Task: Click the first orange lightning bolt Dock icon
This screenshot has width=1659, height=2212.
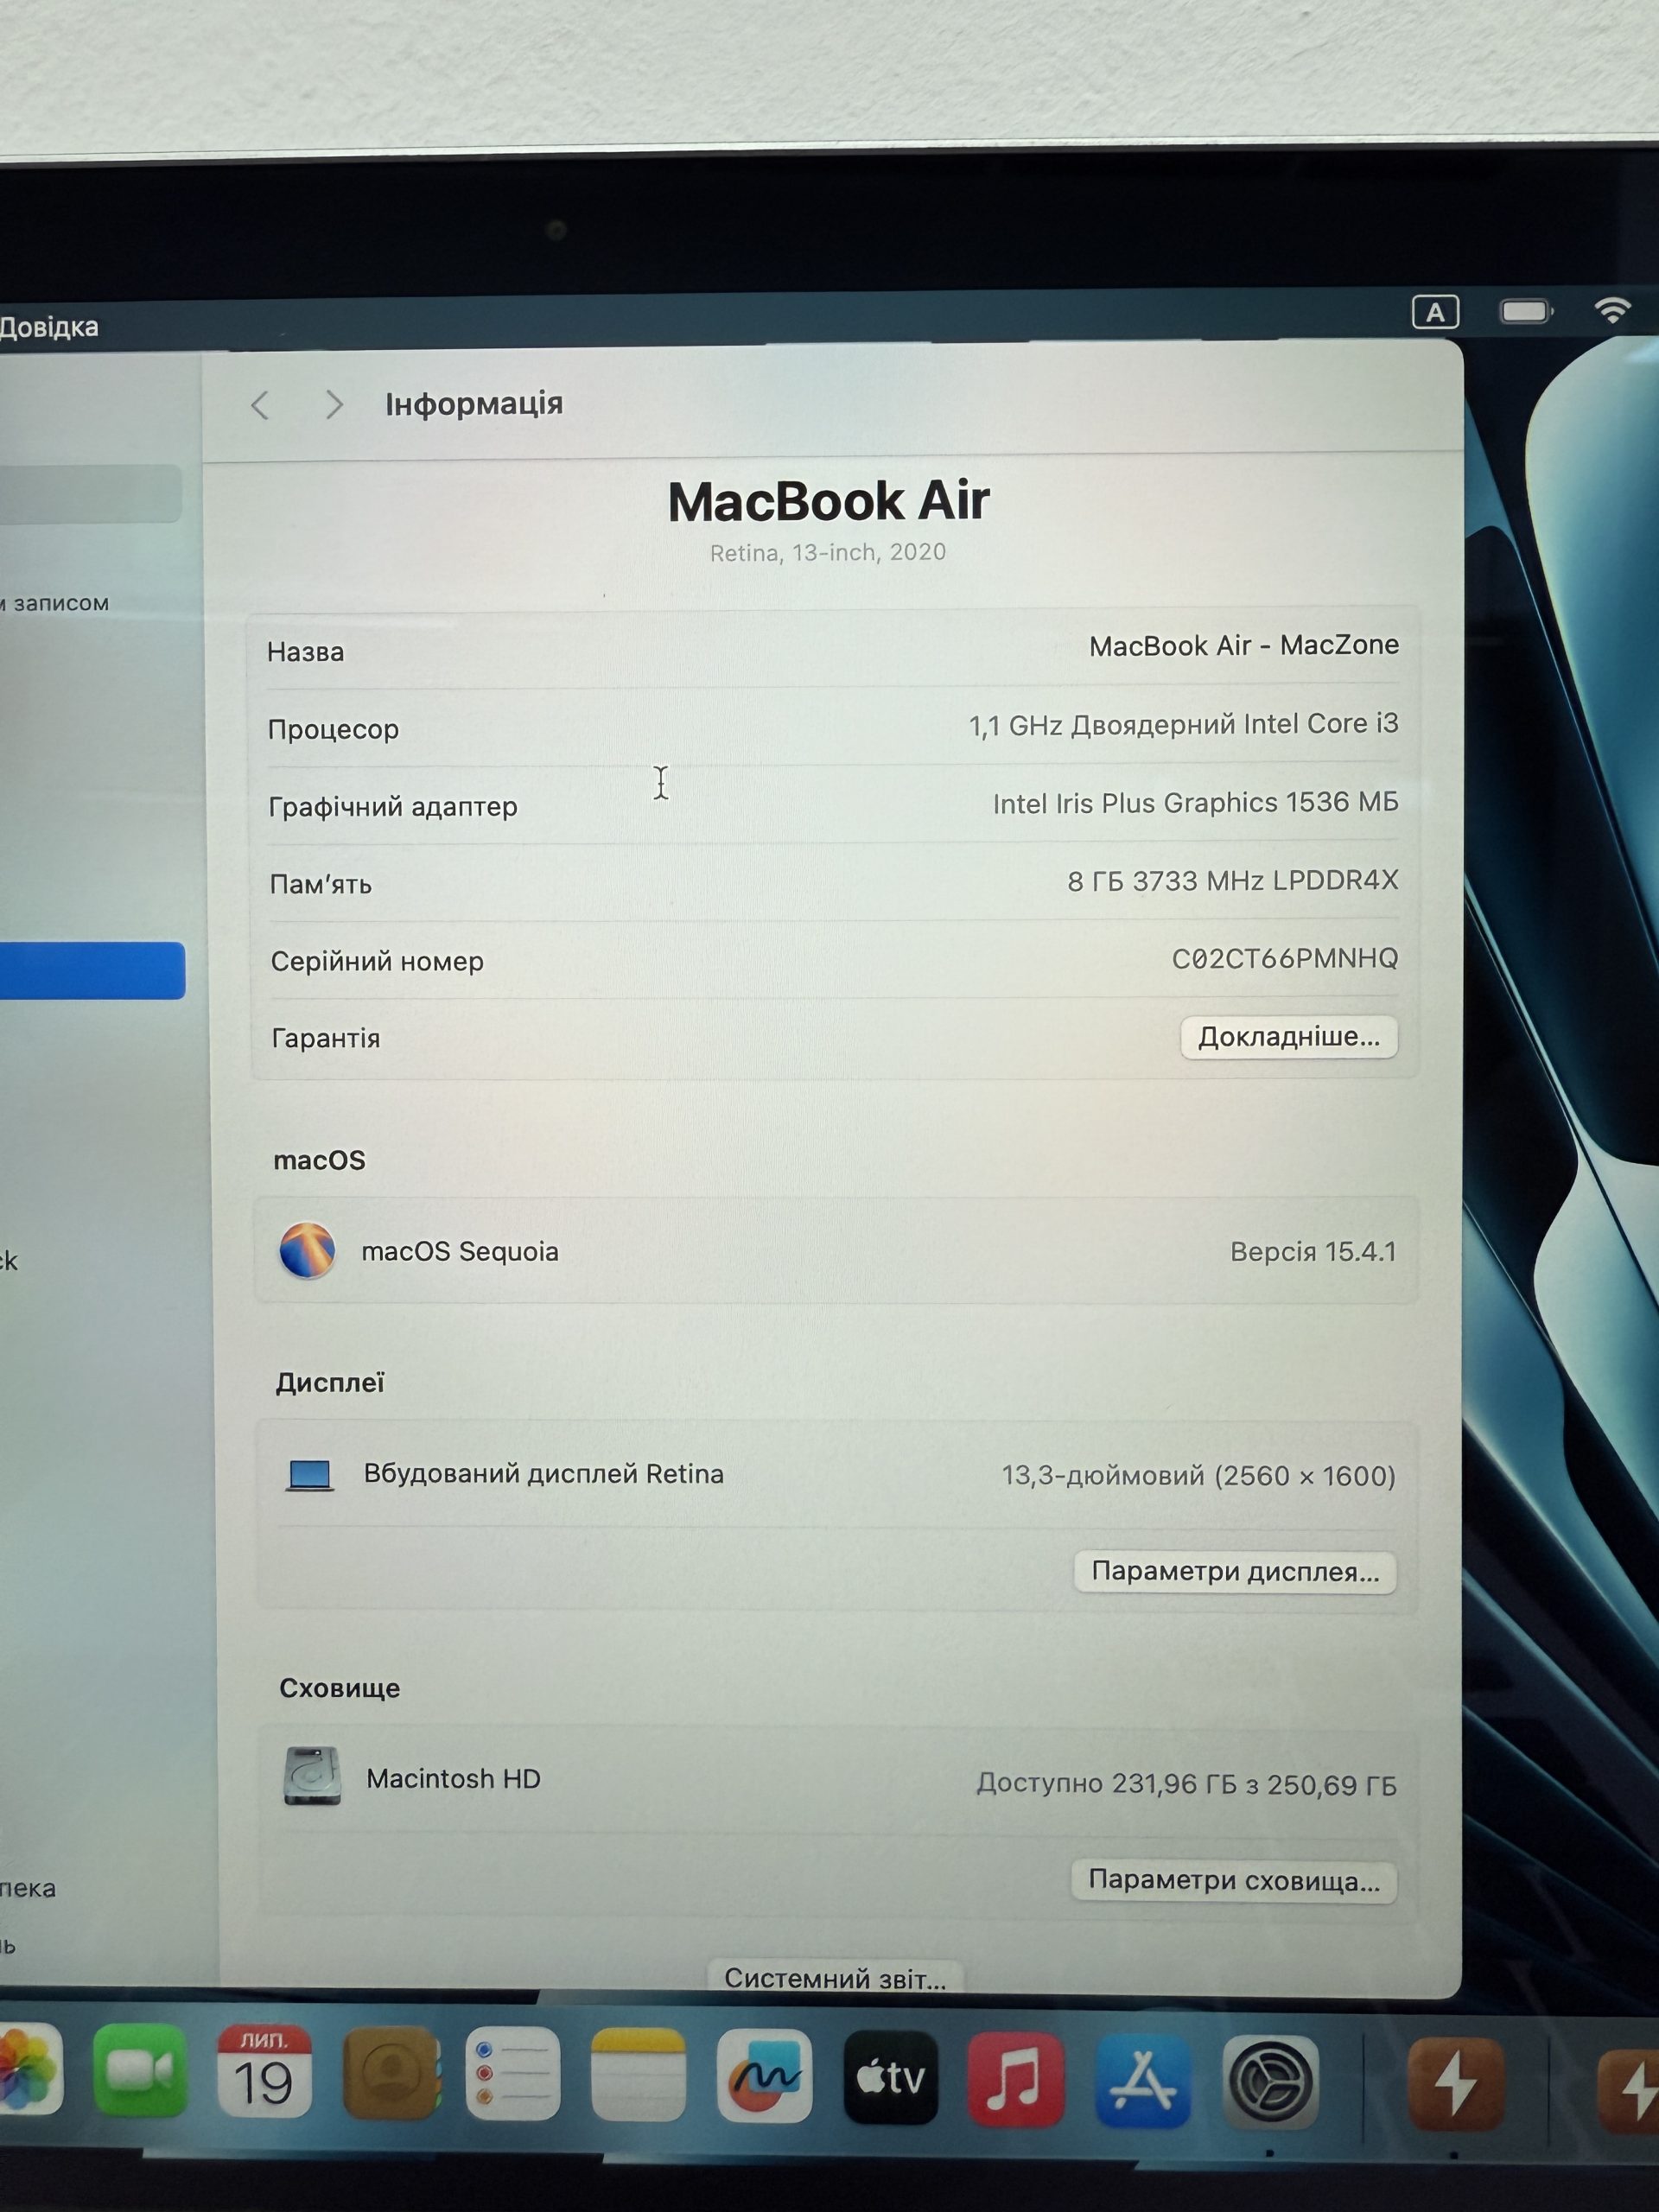Action: click(x=1456, y=2085)
